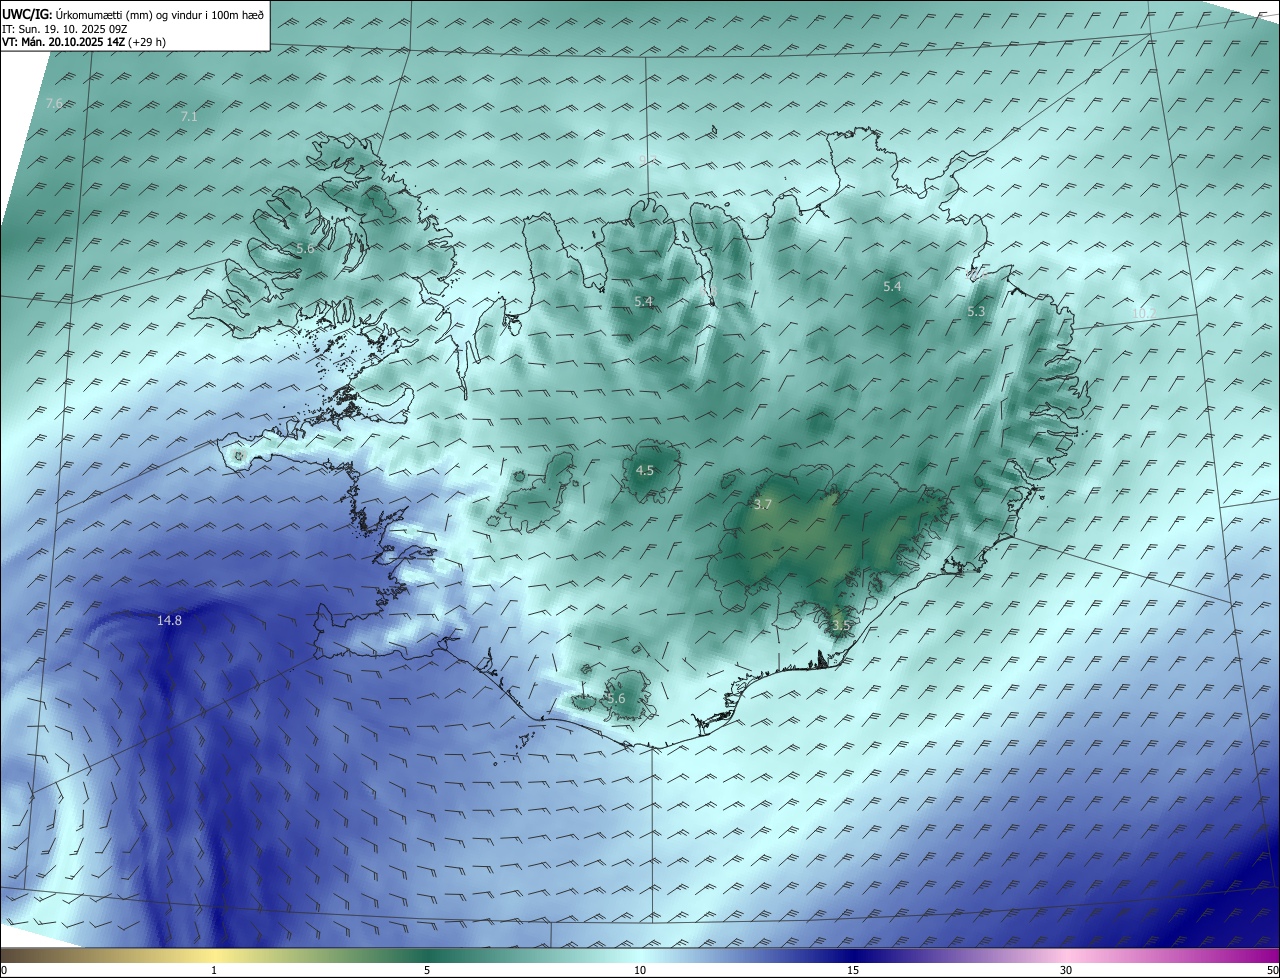Click the legend tick label '1'
This screenshot has height=978, width=1280.
point(215,970)
